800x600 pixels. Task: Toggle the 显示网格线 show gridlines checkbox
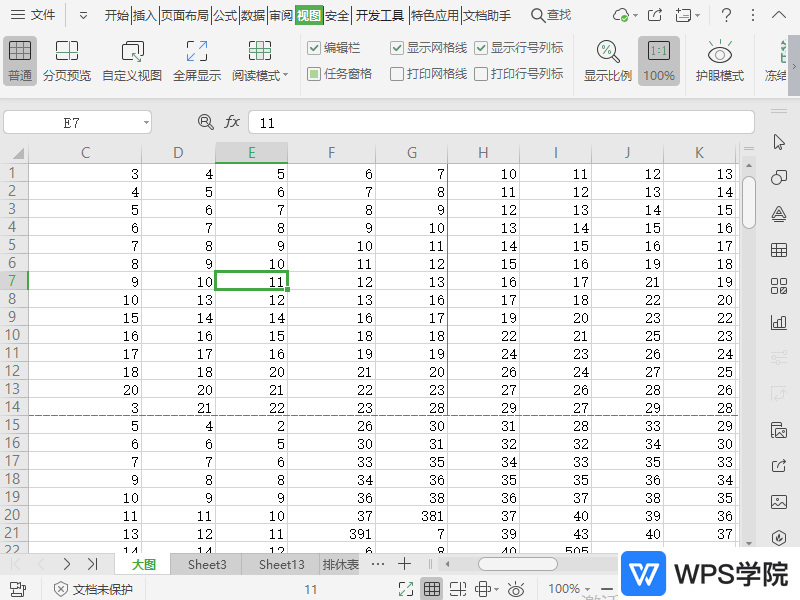point(397,48)
